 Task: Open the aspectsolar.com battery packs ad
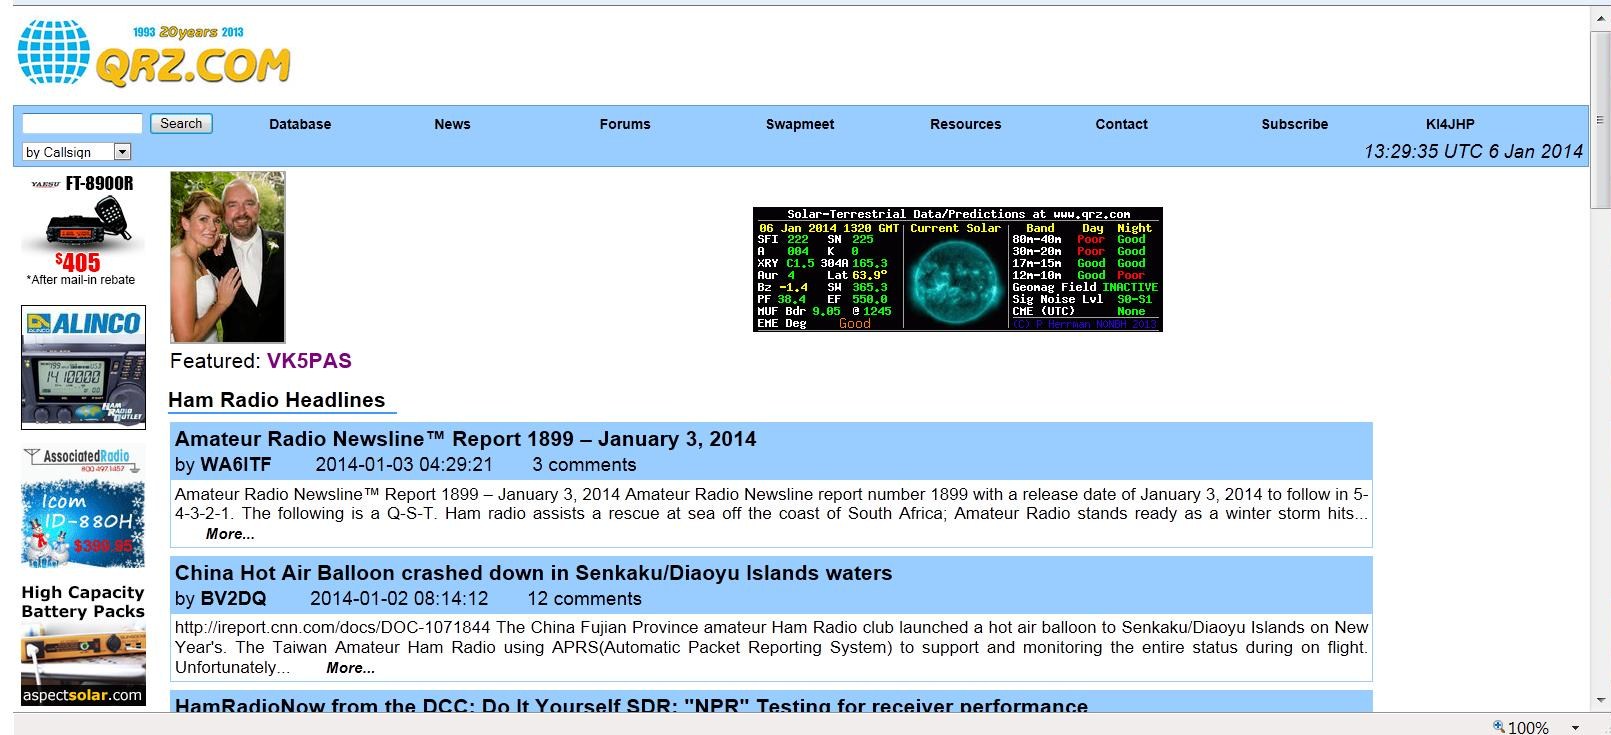click(x=83, y=645)
